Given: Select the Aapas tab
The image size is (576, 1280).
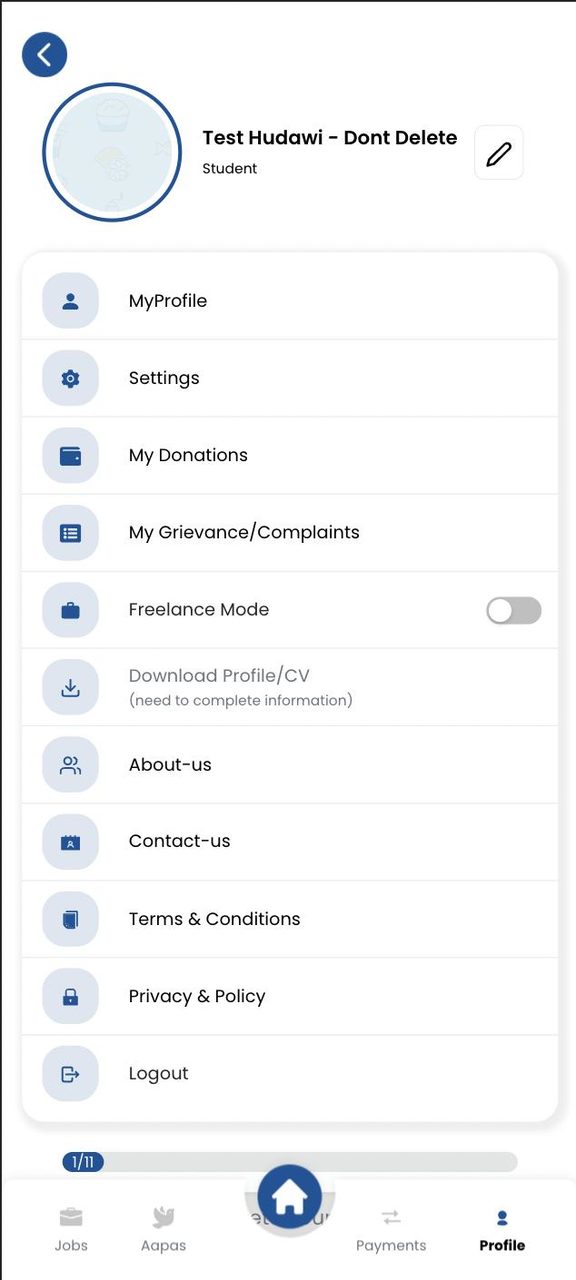Looking at the screenshot, I should [x=163, y=1228].
